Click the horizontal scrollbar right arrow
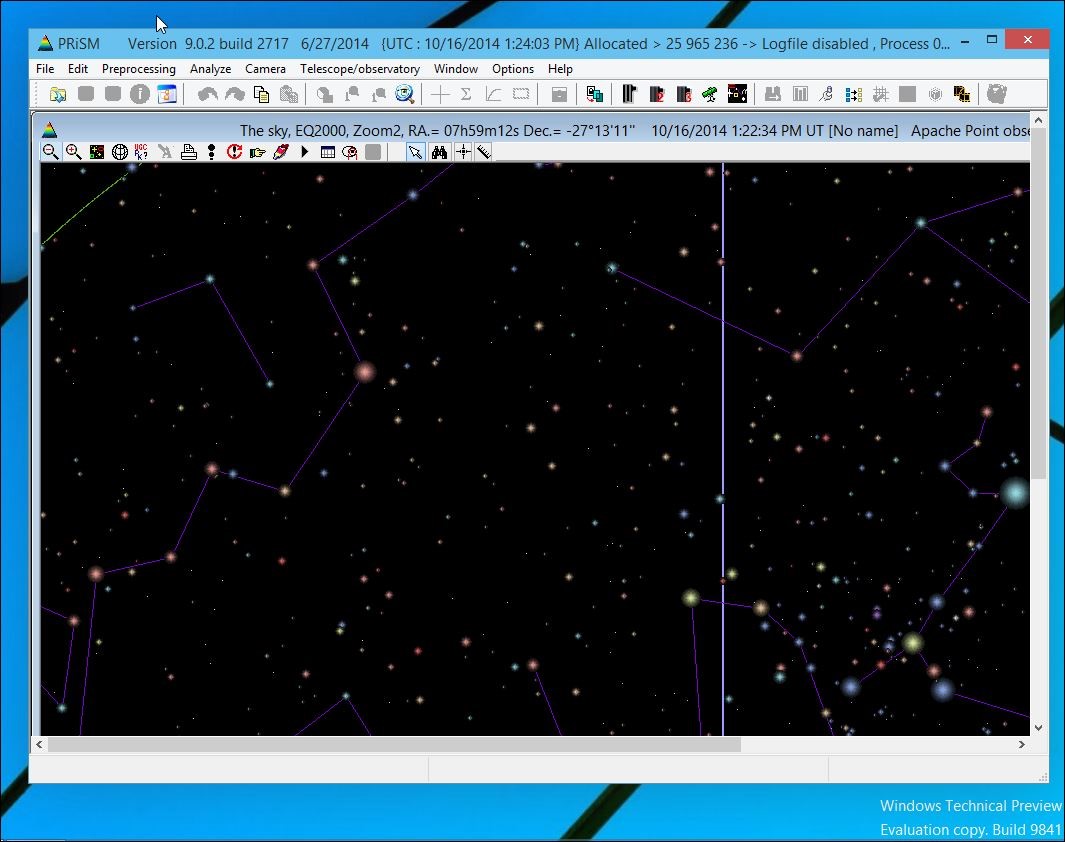This screenshot has height=842, width=1065. click(x=1022, y=745)
